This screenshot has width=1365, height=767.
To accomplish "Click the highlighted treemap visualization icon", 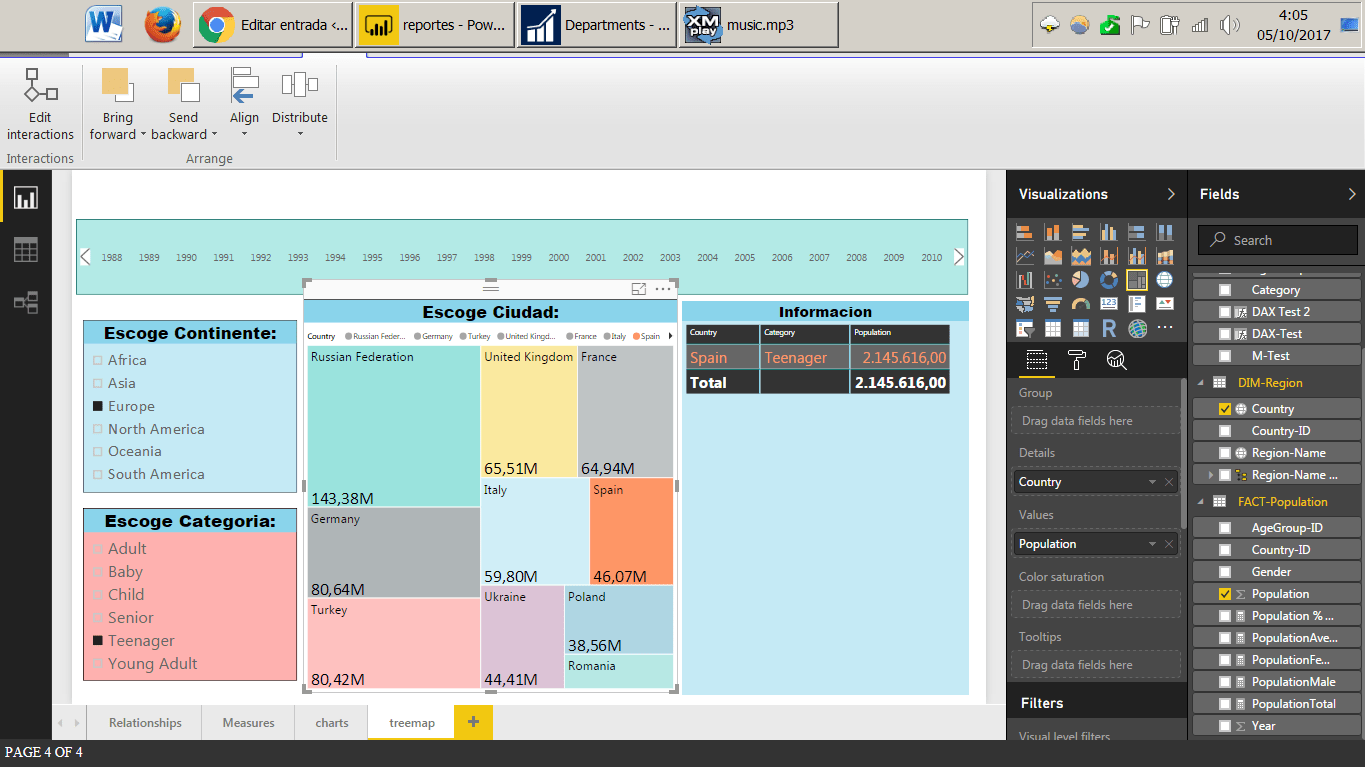I will click(x=1137, y=280).
